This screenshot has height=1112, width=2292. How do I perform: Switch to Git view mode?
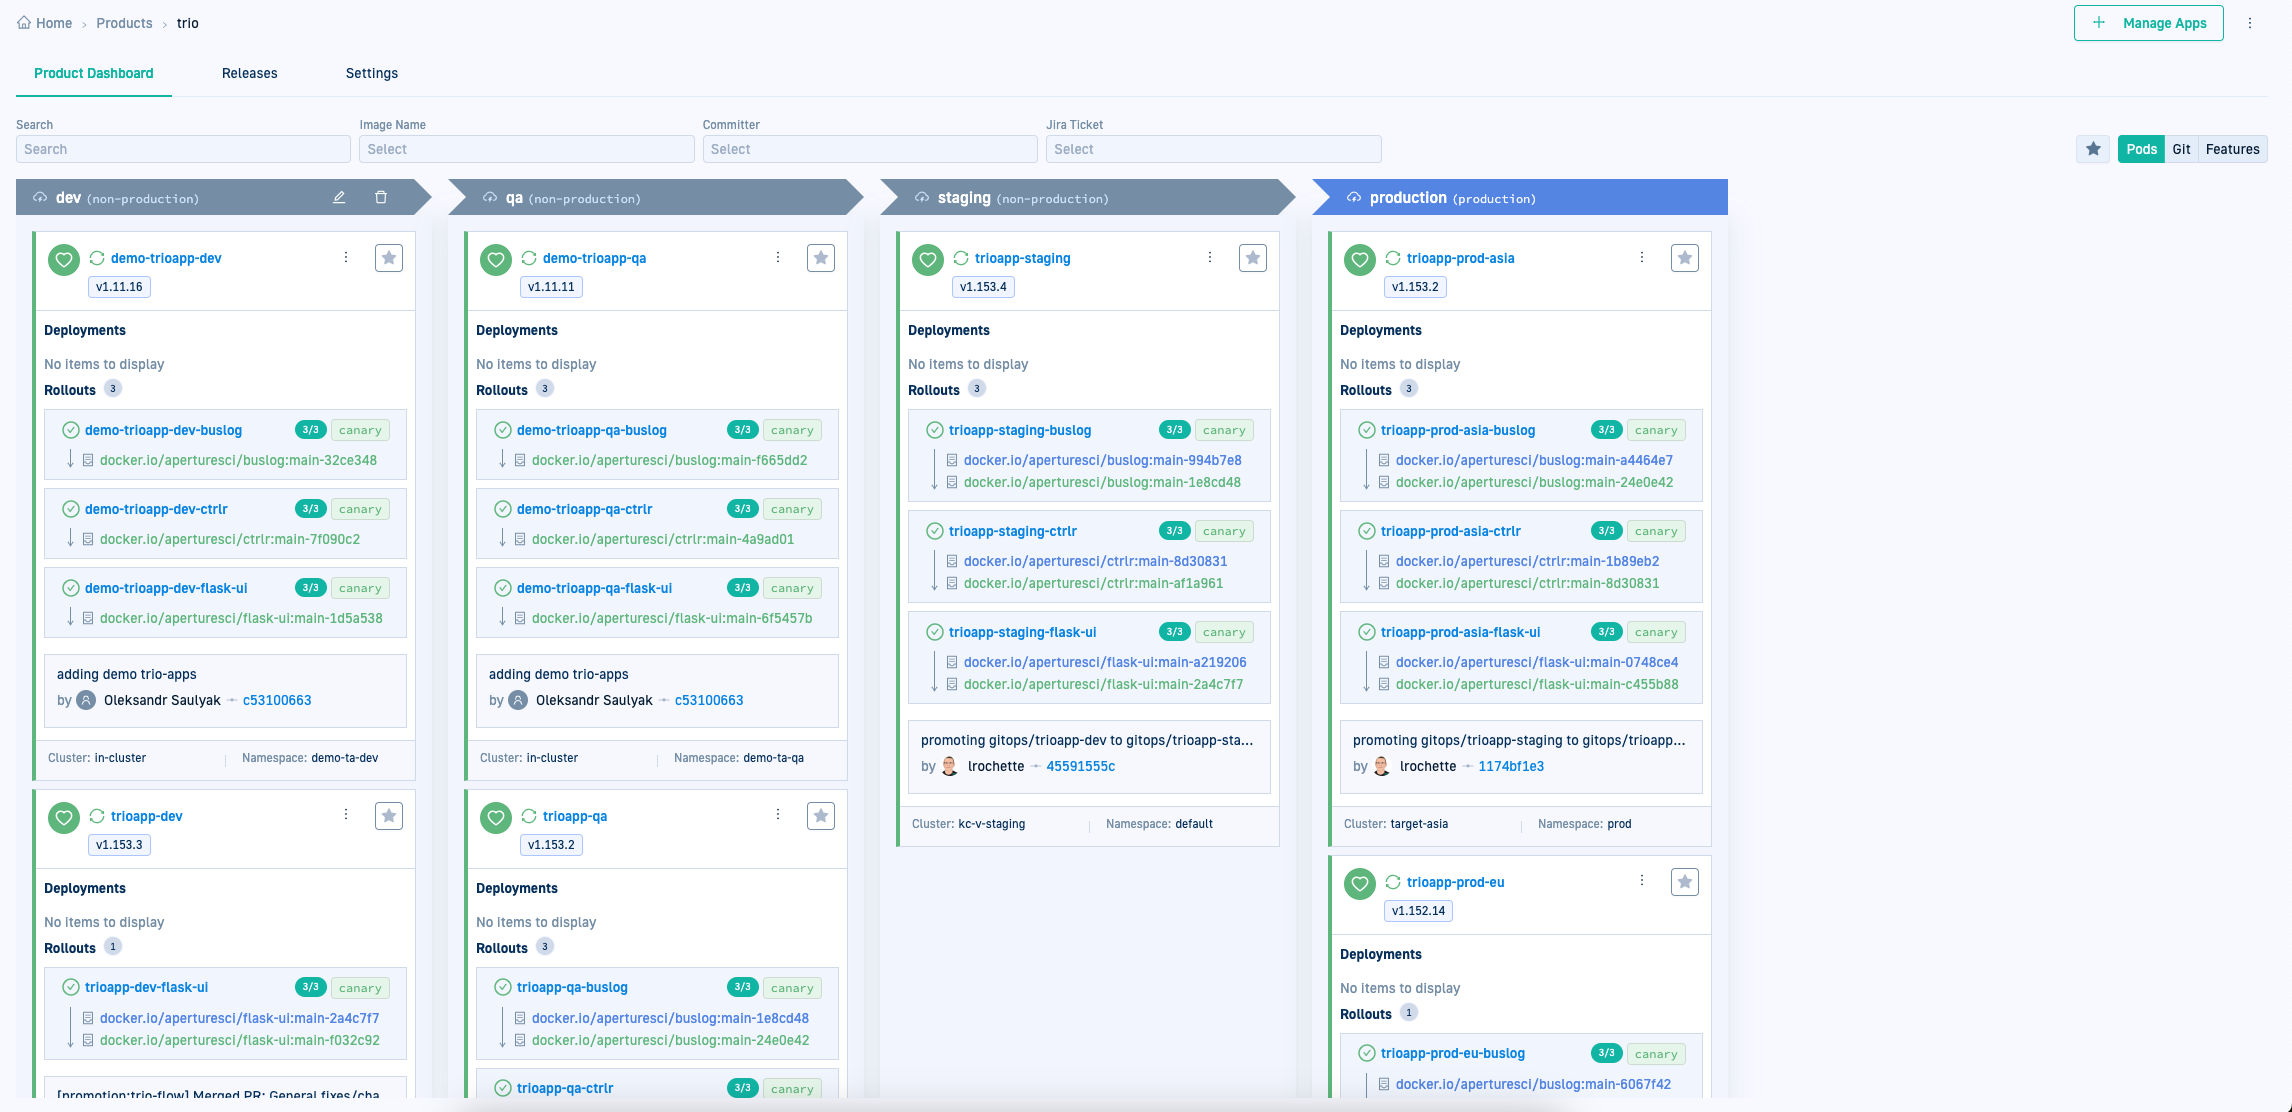[x=2181, y=149]
